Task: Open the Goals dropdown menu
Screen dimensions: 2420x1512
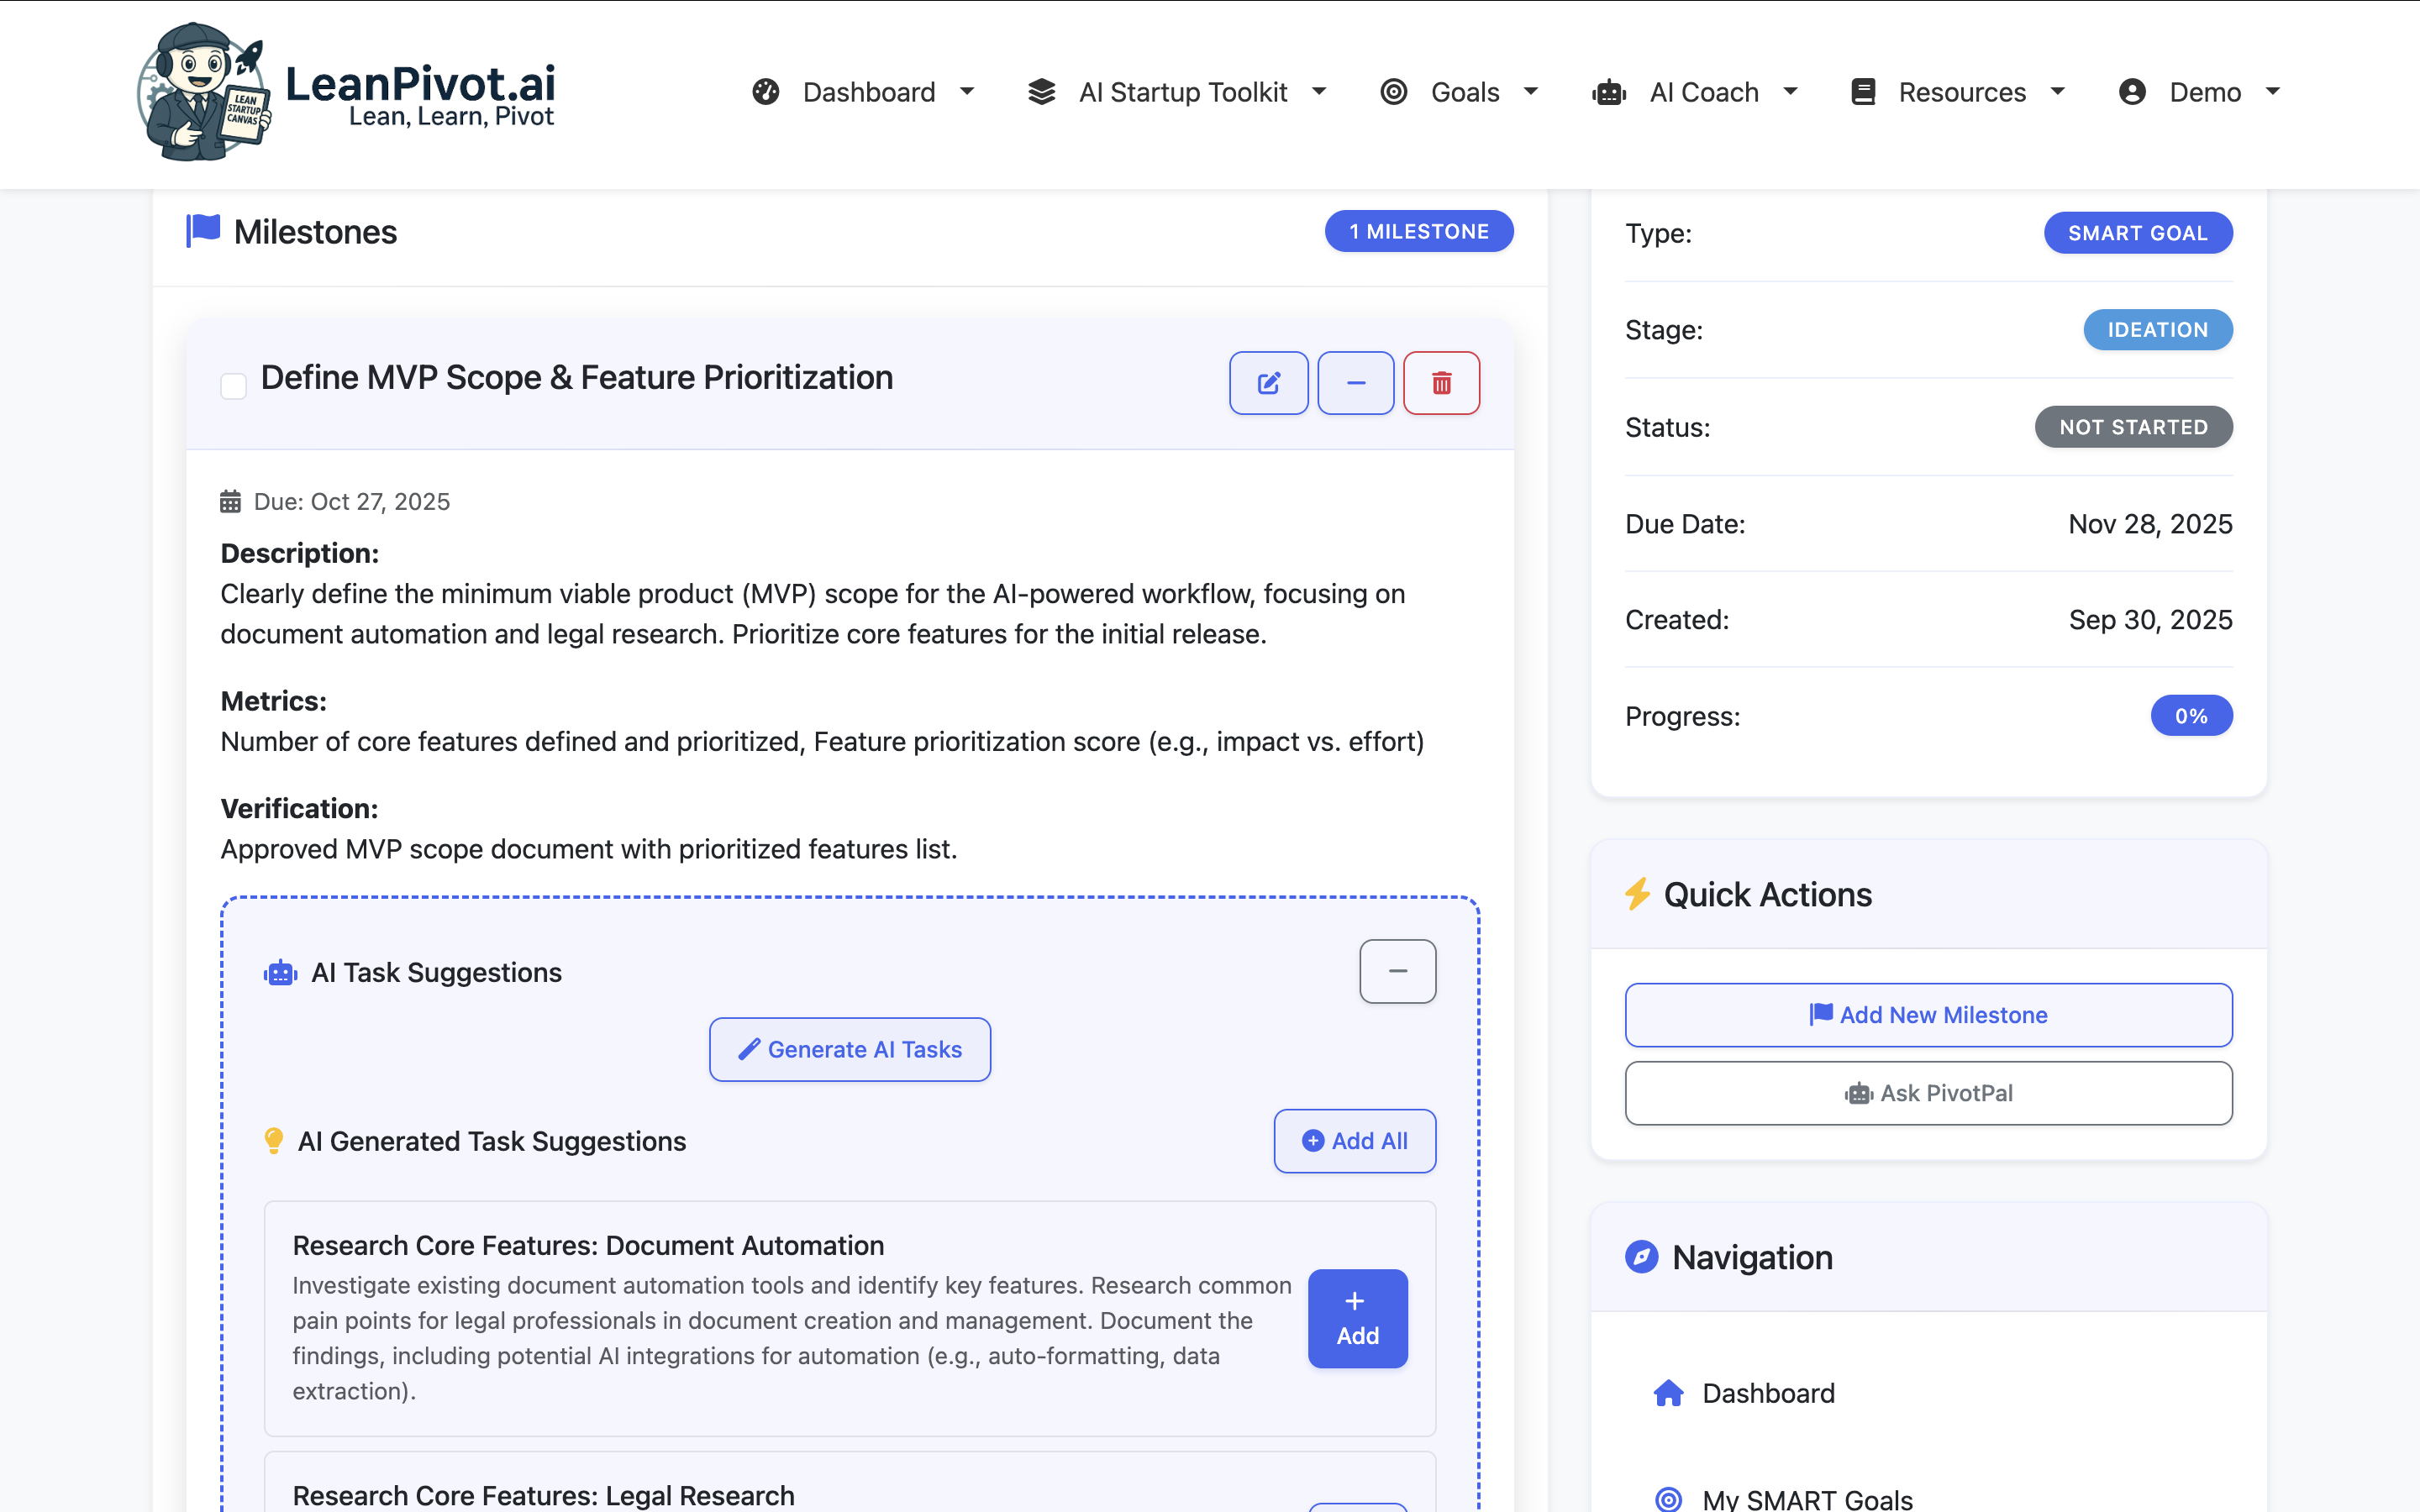Action: click(x=1463, y=91)
